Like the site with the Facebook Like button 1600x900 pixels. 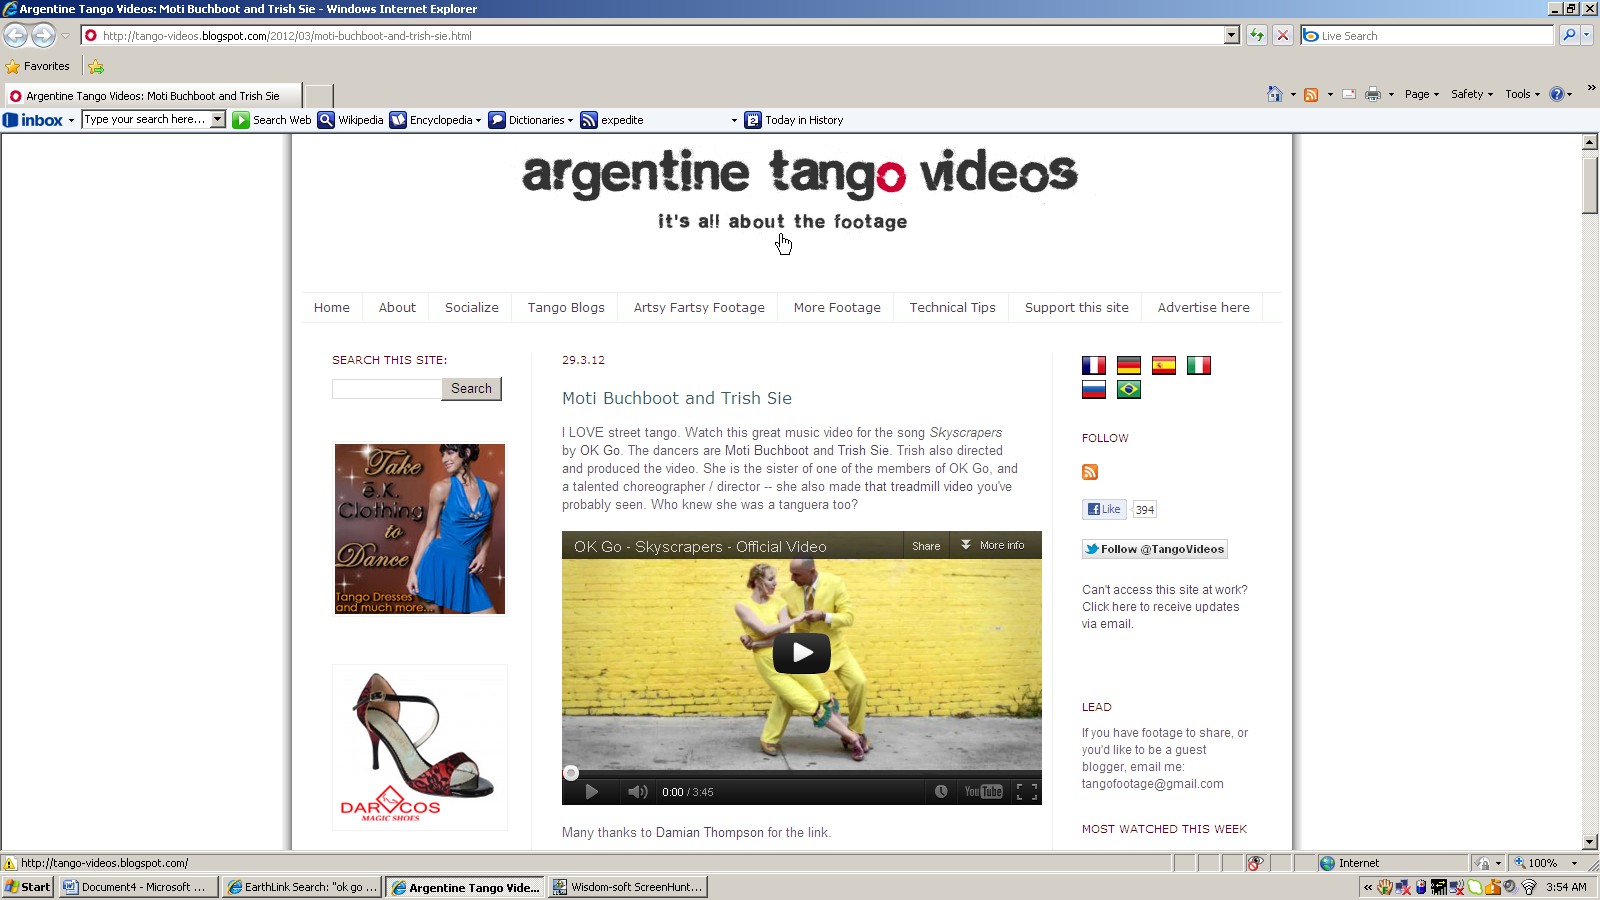point(1104,509)
